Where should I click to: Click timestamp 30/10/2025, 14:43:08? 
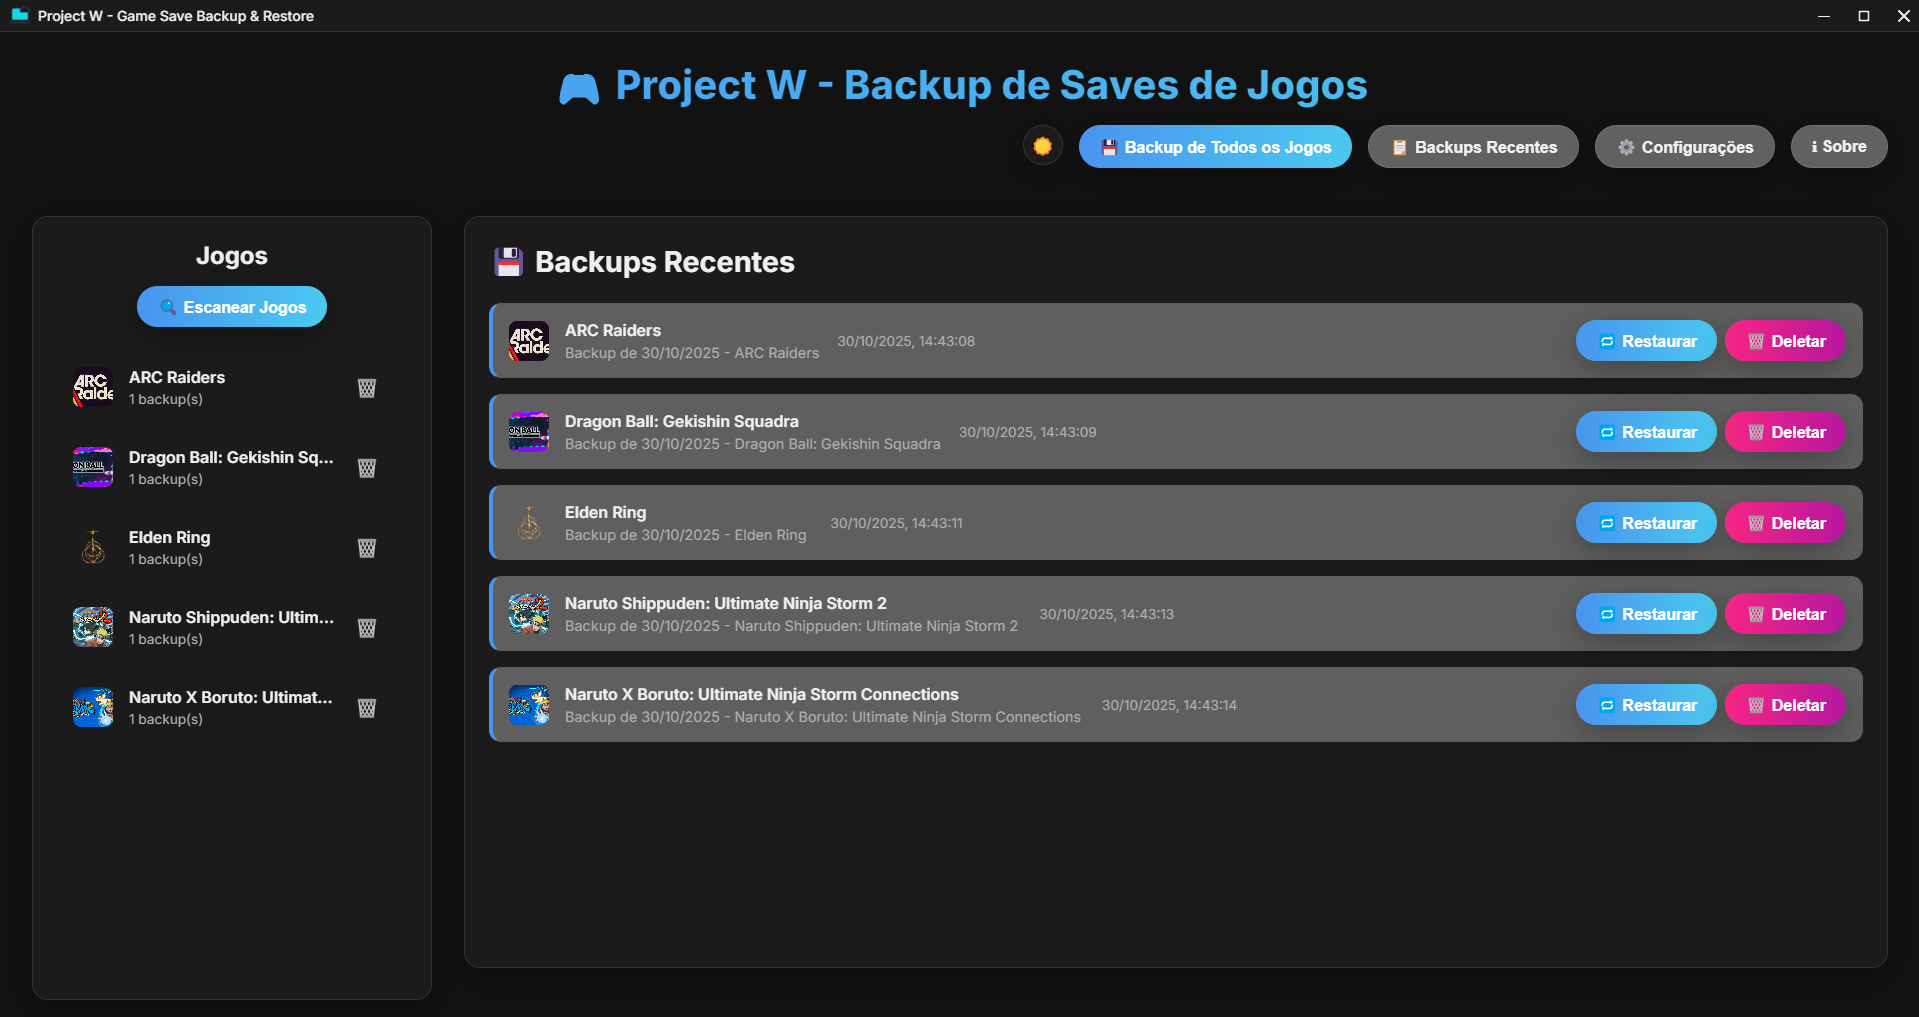pos(906,341)
